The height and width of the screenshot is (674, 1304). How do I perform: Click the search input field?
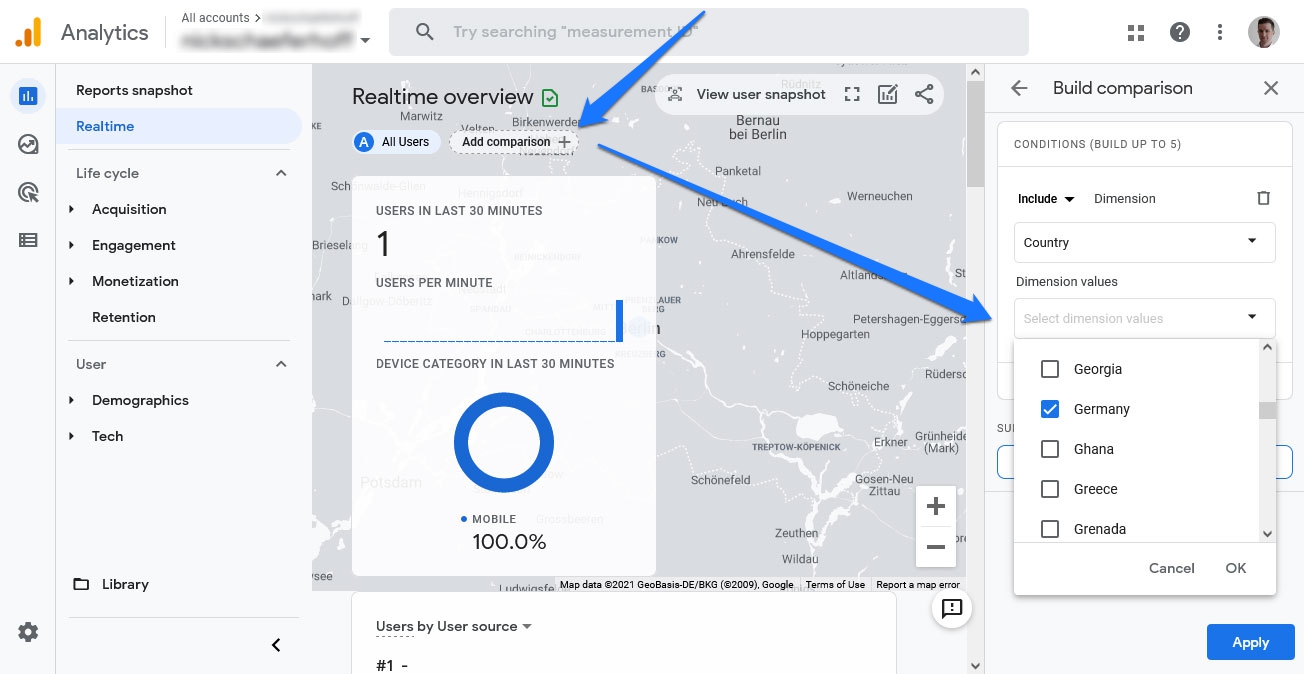tap(708, 32)
